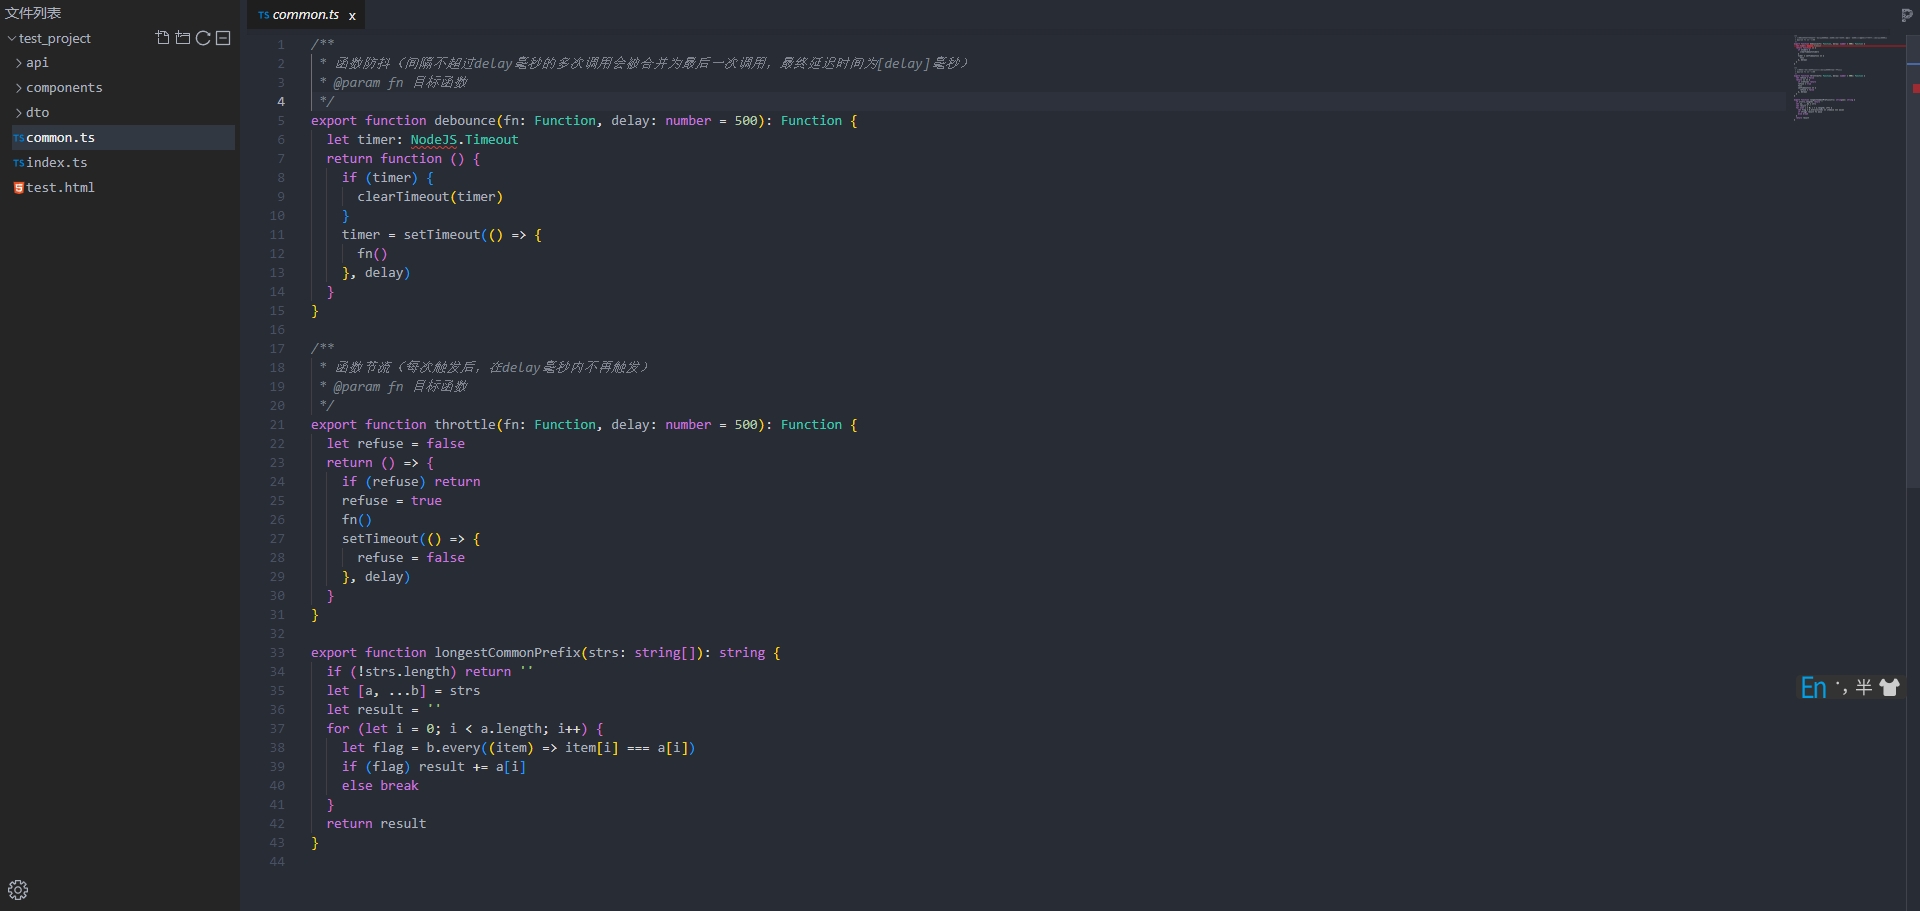
Task: Click 'timer = setTimeout' on line 11
Action: [x=411, y=235]
